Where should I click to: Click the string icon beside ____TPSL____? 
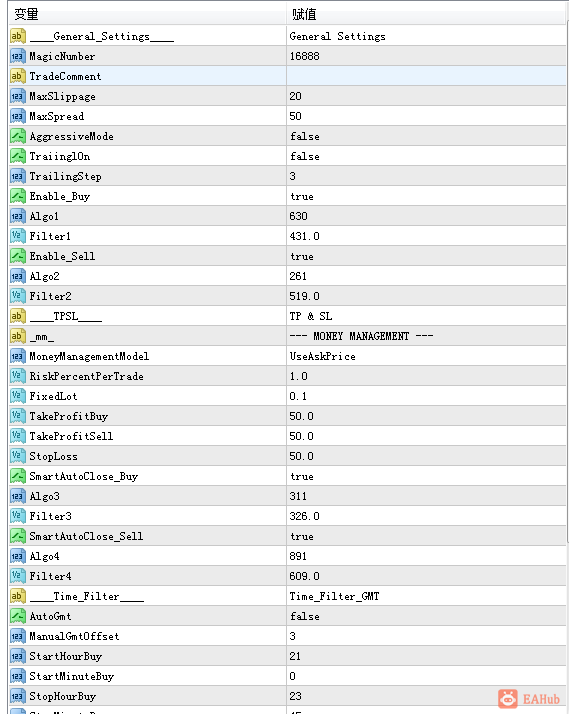(17, 316)
